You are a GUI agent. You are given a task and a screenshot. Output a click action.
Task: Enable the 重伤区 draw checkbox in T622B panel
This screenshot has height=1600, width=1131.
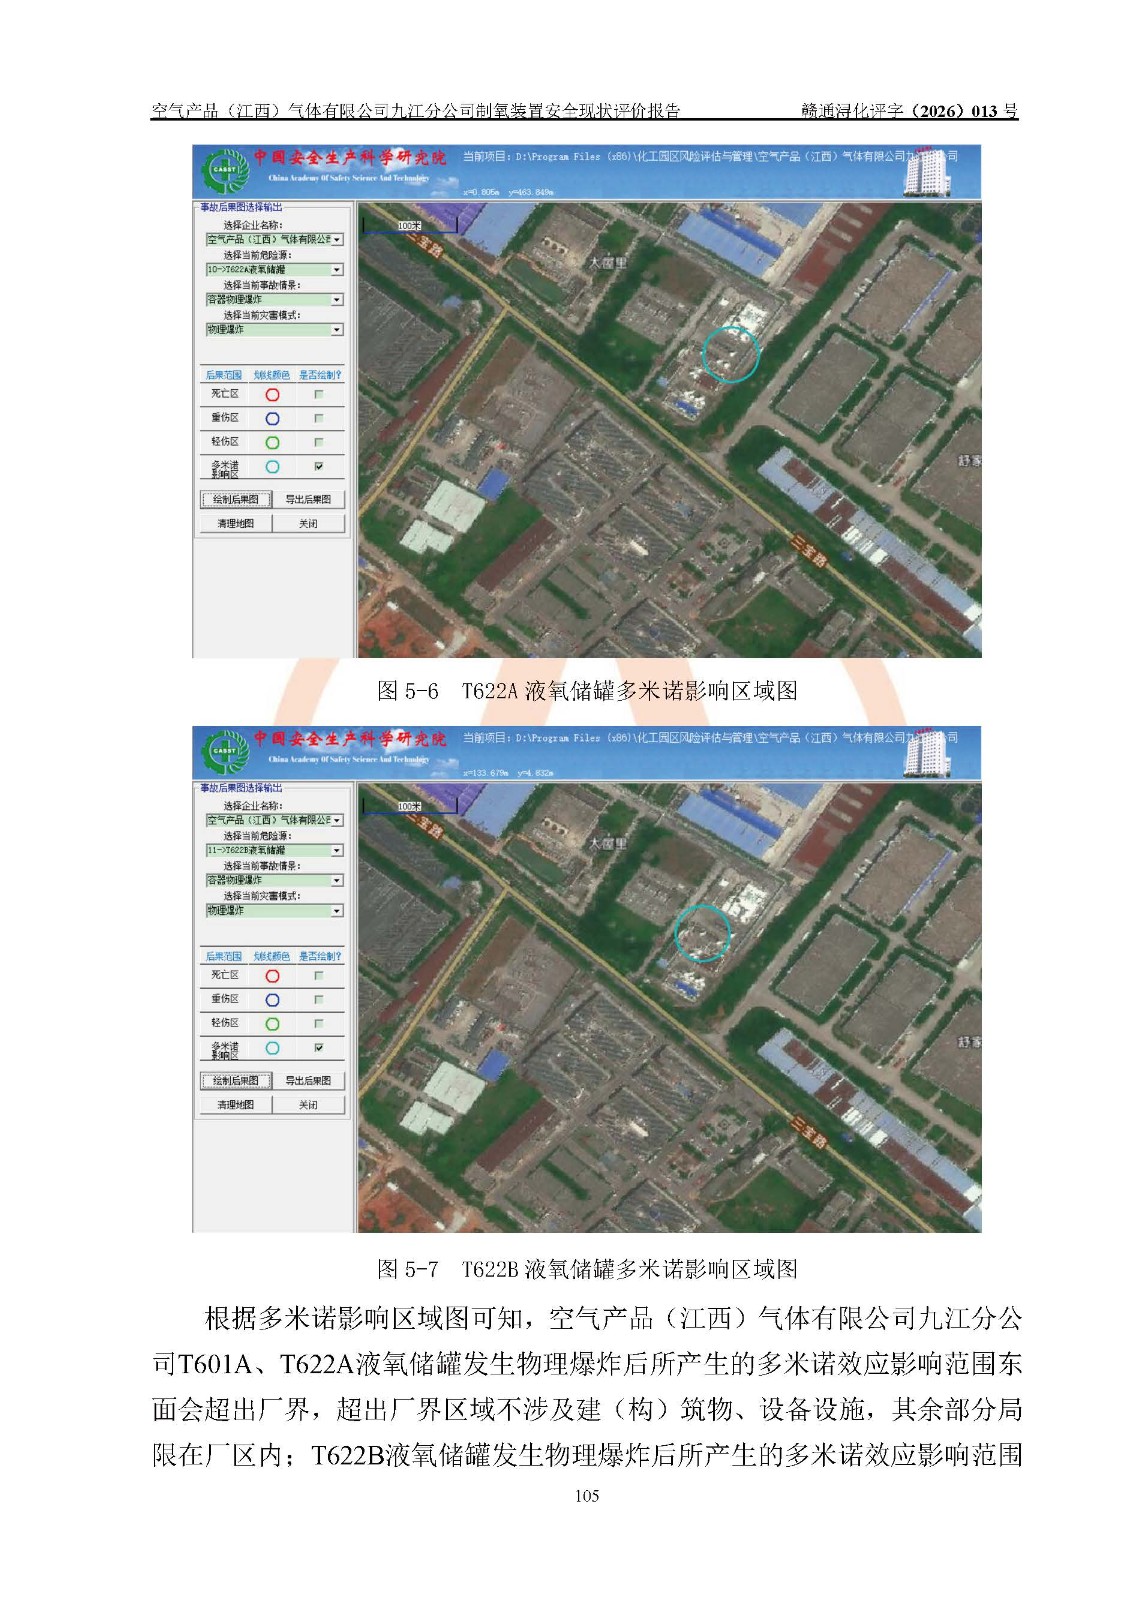pyautogui.click(x=319, y=1000)
